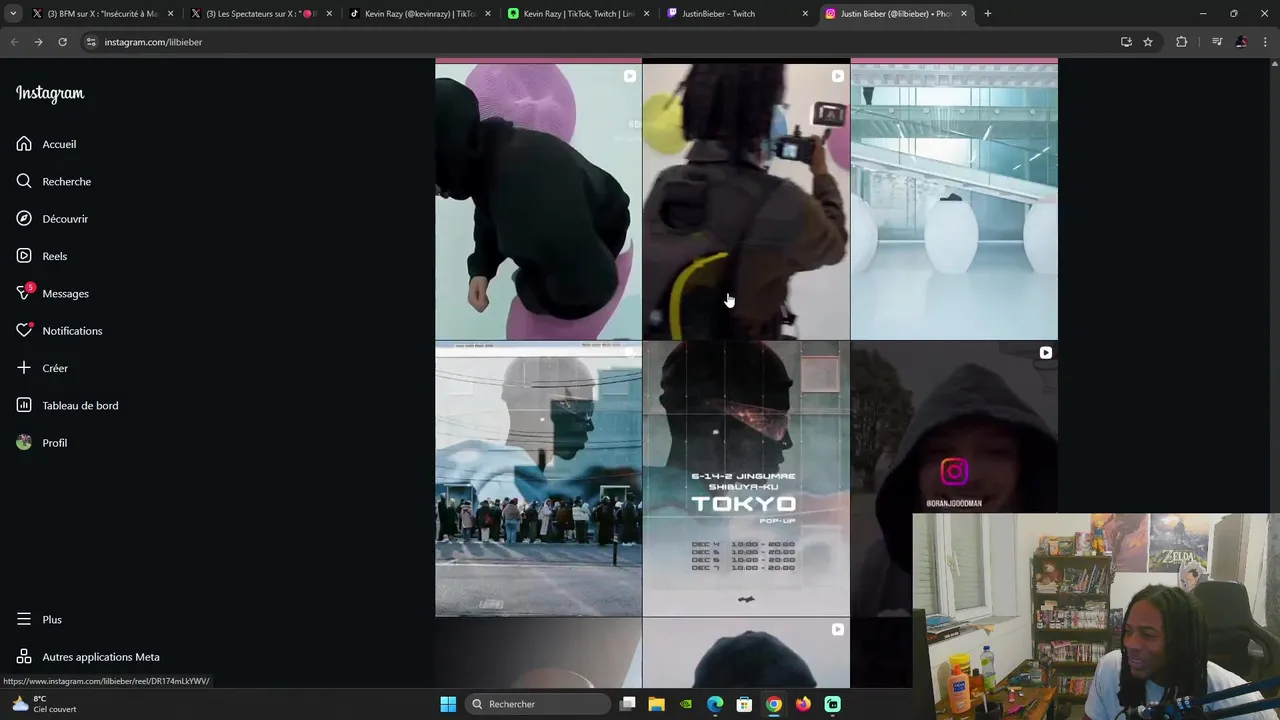
Task: Open the white vases glass building post
Action: click(x=954, y=202)
